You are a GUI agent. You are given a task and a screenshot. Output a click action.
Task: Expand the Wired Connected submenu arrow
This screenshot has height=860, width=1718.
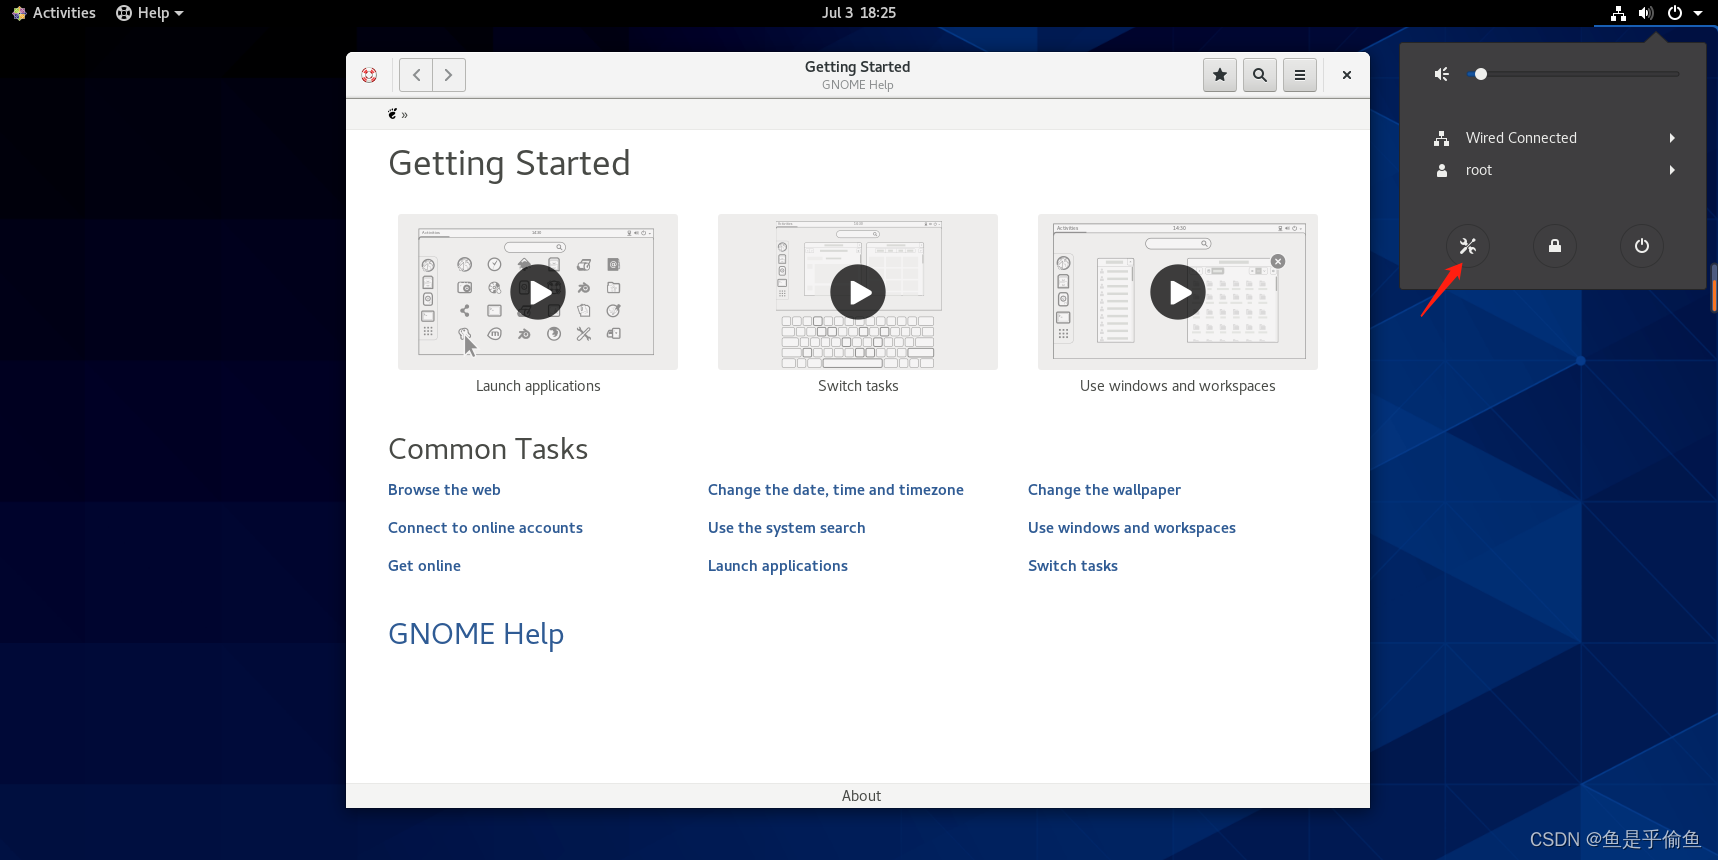1672,138
